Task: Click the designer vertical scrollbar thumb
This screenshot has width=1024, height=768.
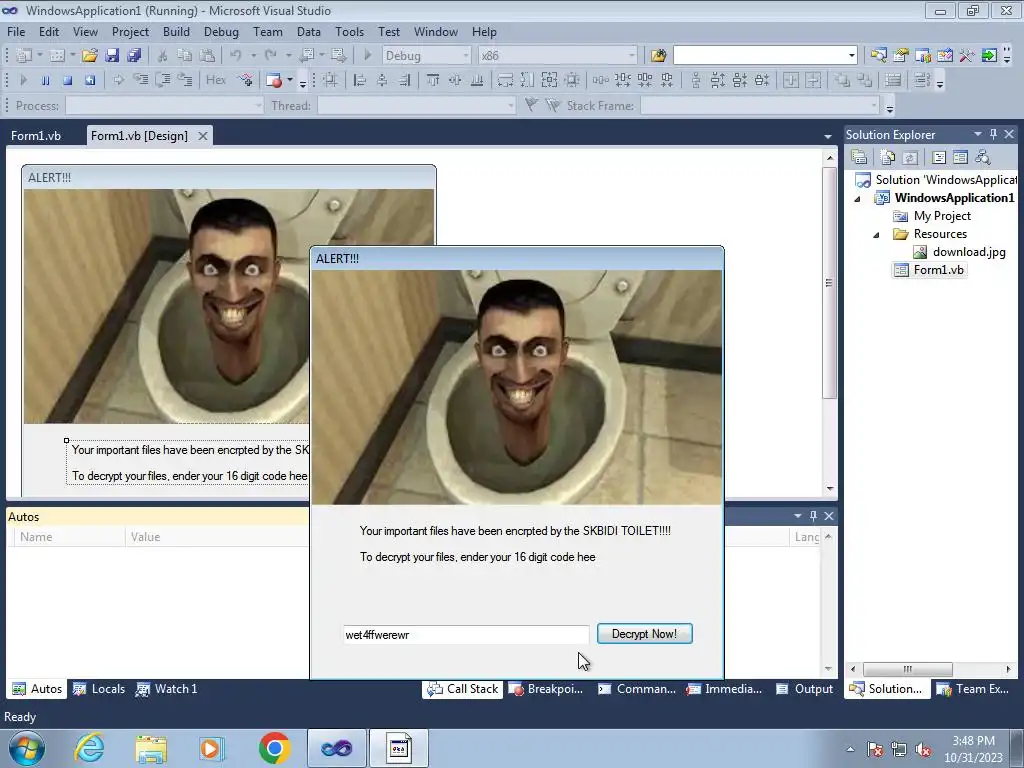Action: click(x=829, y=282)
